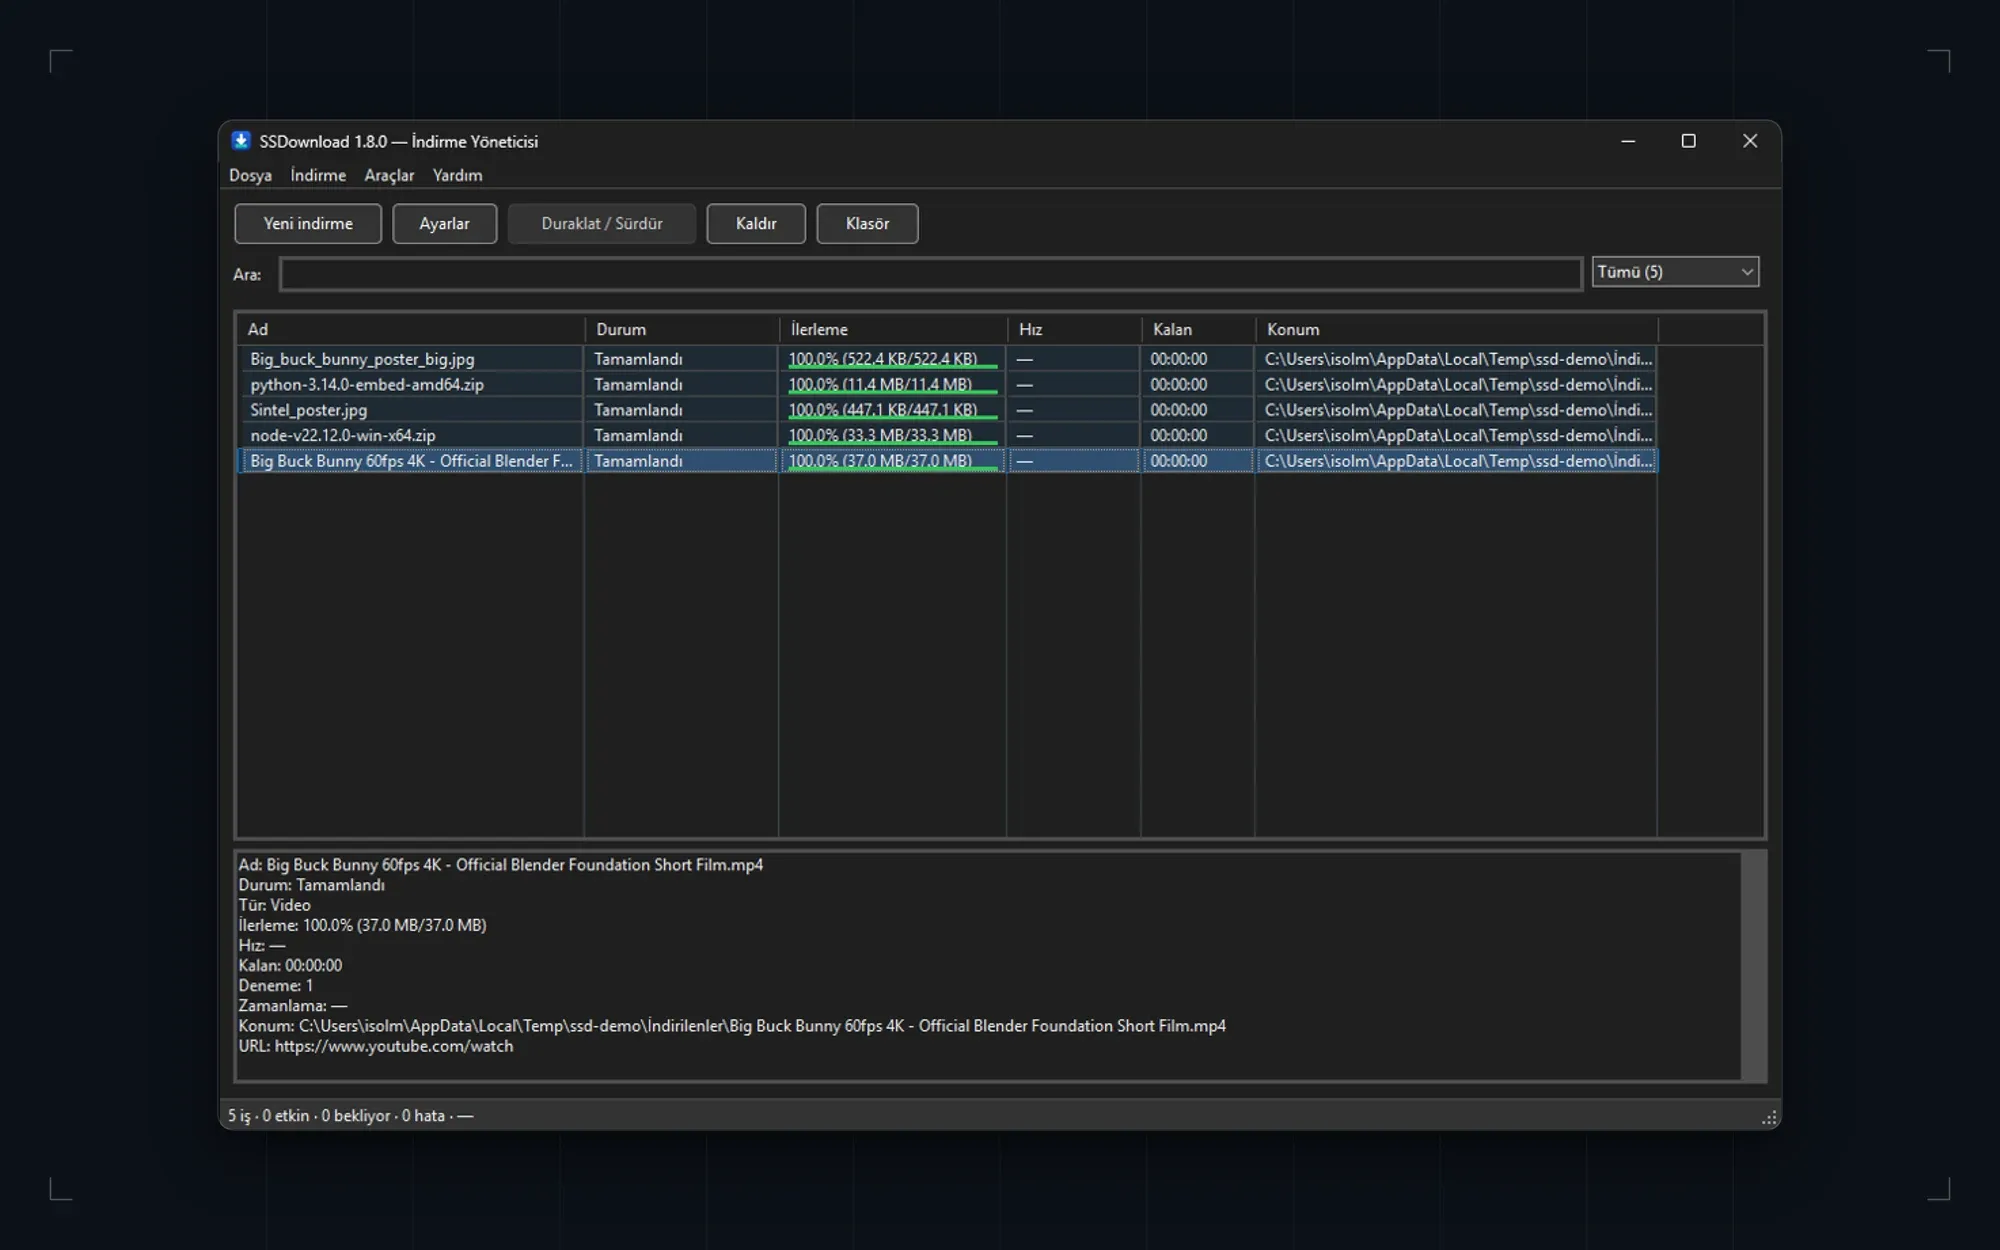This screenshot has width=2000, height=1250.
Task: Sort by the Kalan column header
Action: pos(1198,329)
